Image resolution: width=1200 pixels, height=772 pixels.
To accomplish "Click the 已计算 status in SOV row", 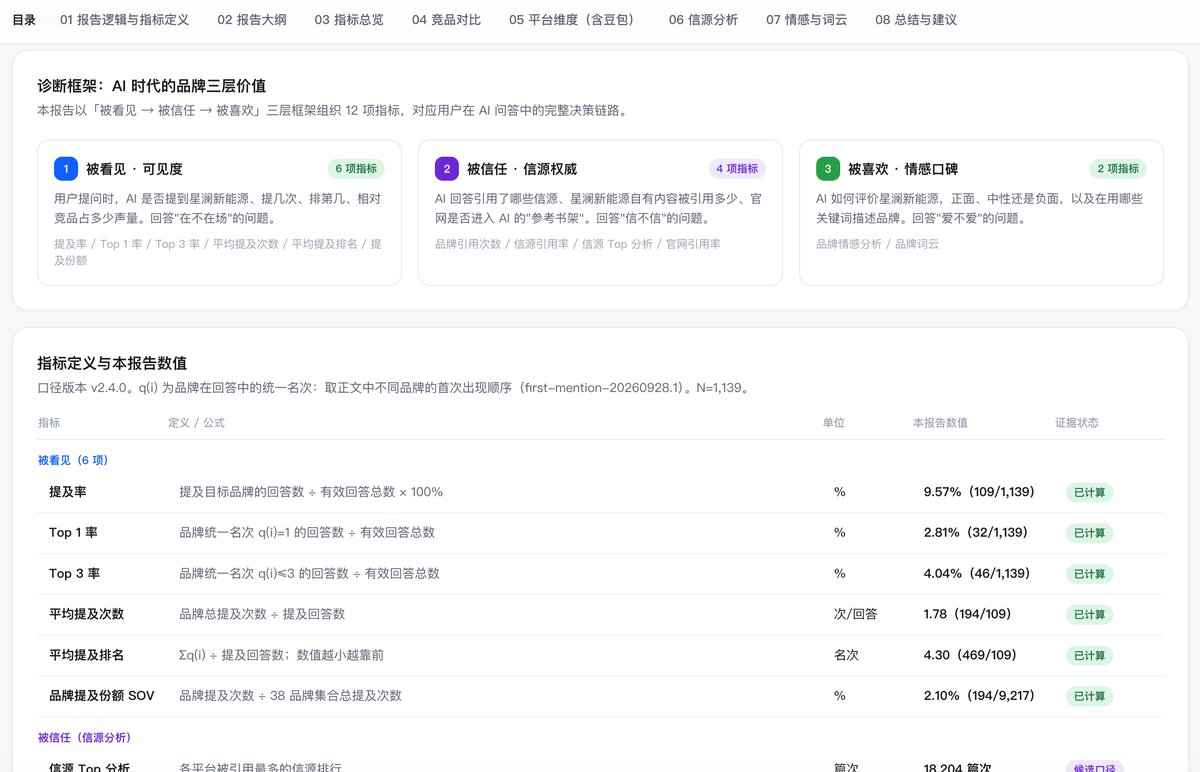I will tap(1089, 696).
